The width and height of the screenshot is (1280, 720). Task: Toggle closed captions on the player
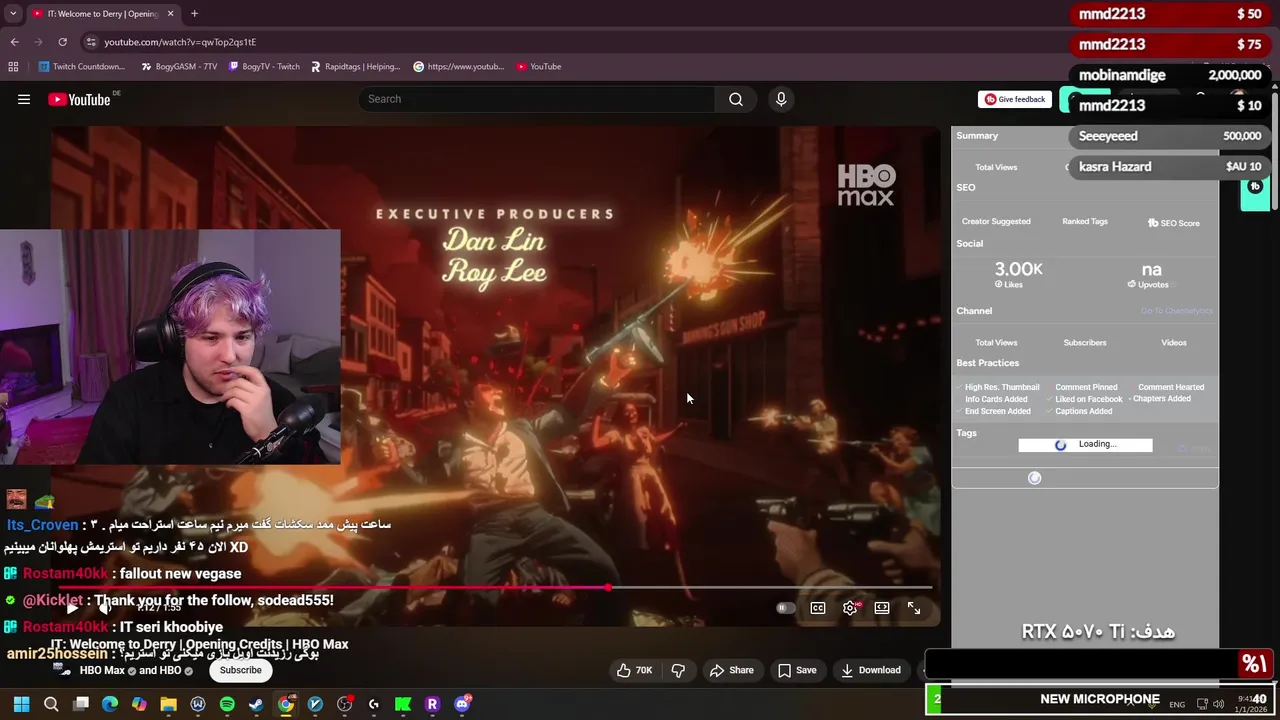tap(818, 608)
